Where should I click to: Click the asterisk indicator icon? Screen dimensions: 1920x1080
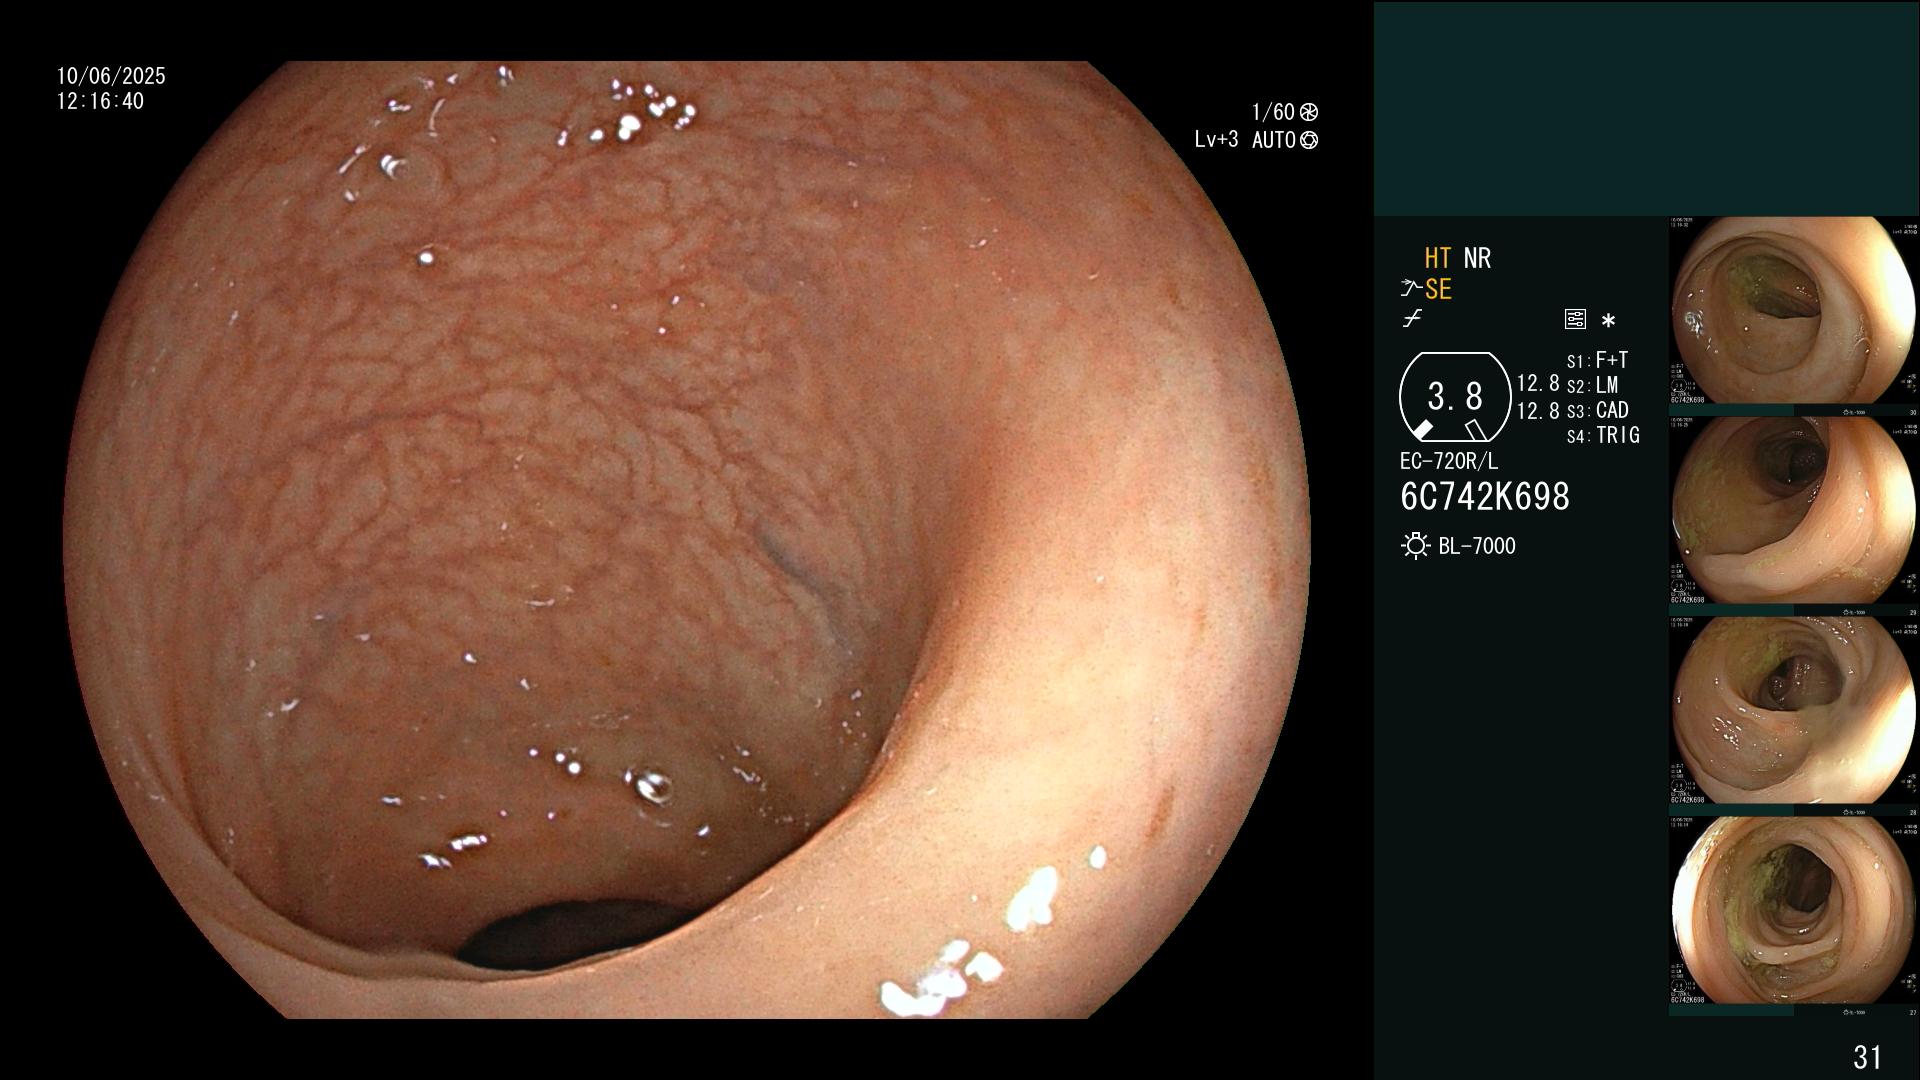point(1608,321)
